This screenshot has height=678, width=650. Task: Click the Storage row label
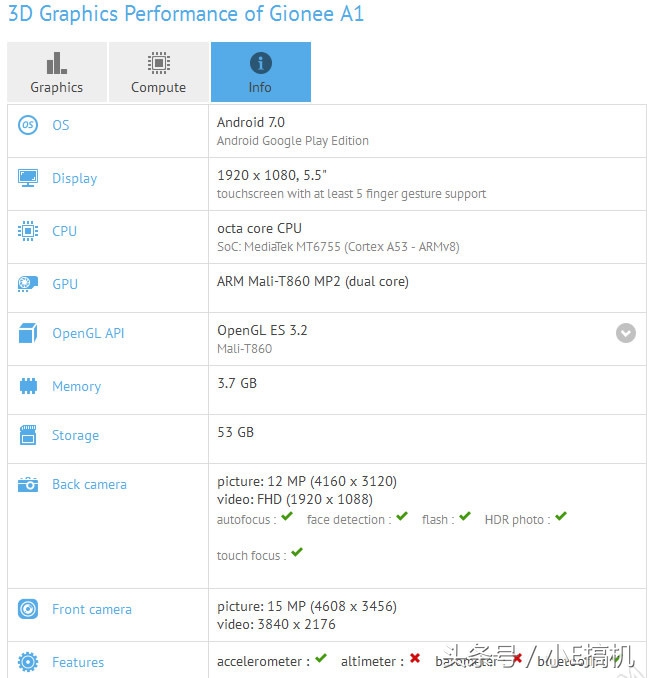[x=75, y=435]
